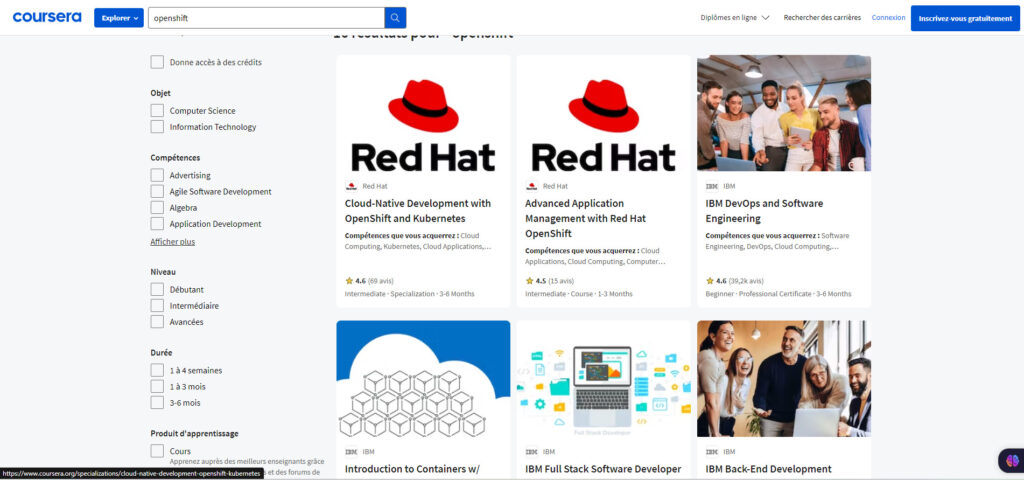Click small Red Hat logo under Cloud-Native card
The image size is (1024, 480).
[351, 186]
